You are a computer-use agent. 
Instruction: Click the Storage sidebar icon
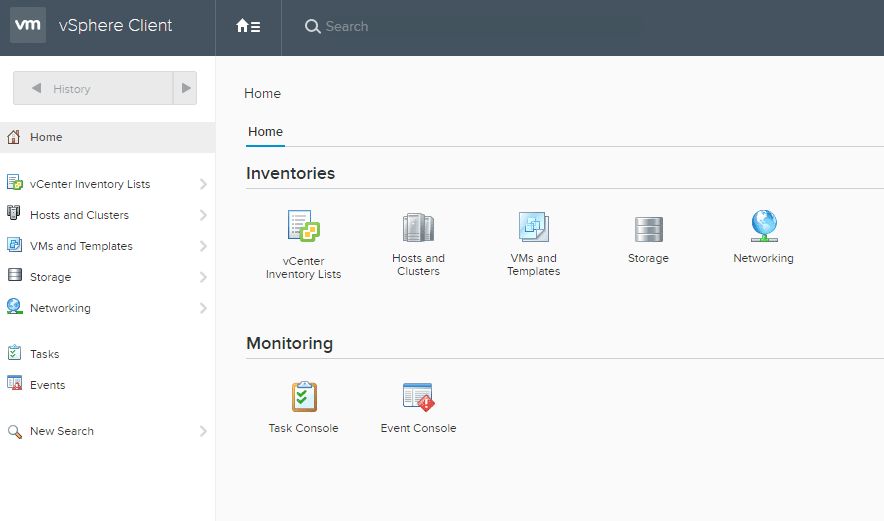point(14,275)
